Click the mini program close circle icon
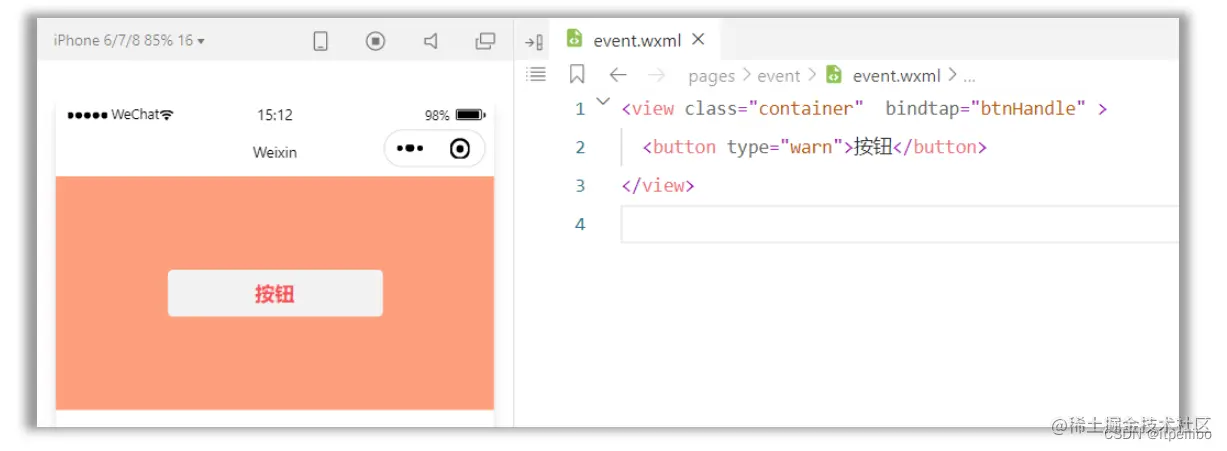 (x=460, y=149)
